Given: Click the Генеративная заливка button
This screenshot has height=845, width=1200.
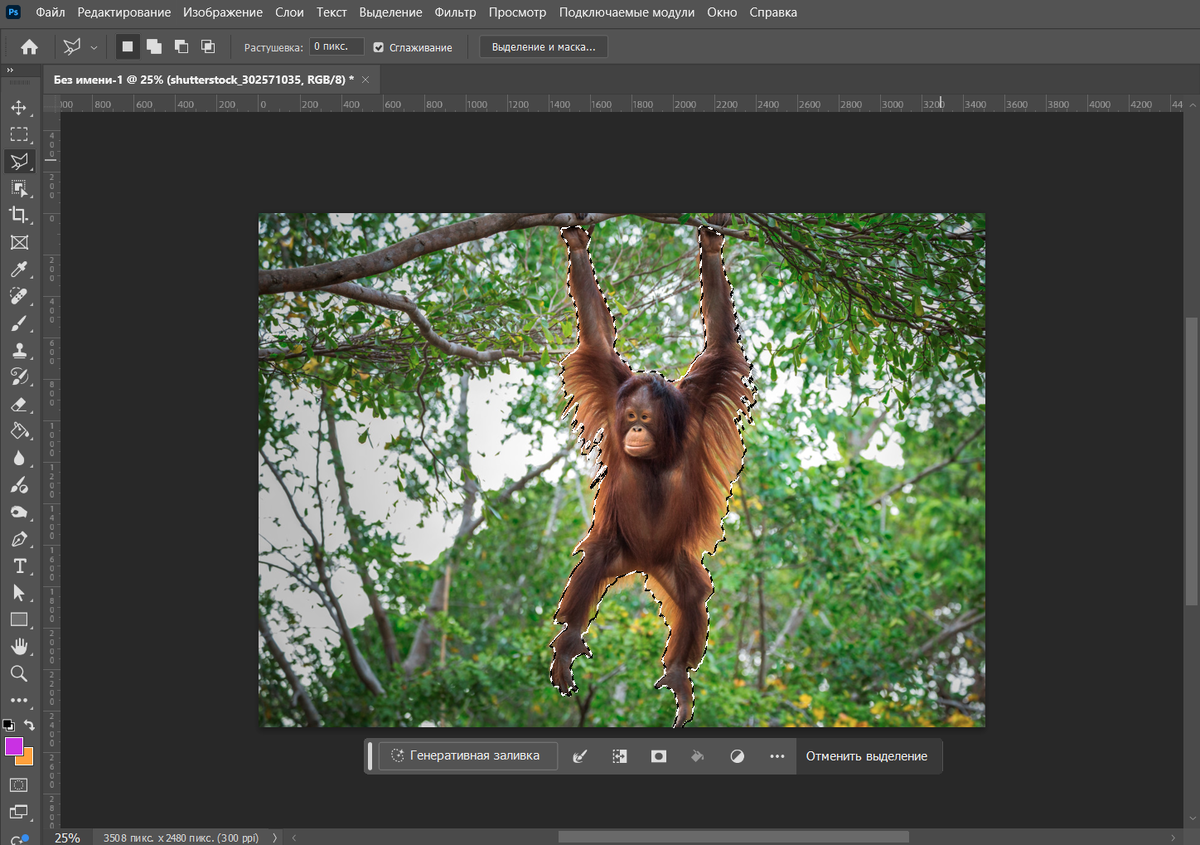Looking at the screenshot, I should 466,756.
